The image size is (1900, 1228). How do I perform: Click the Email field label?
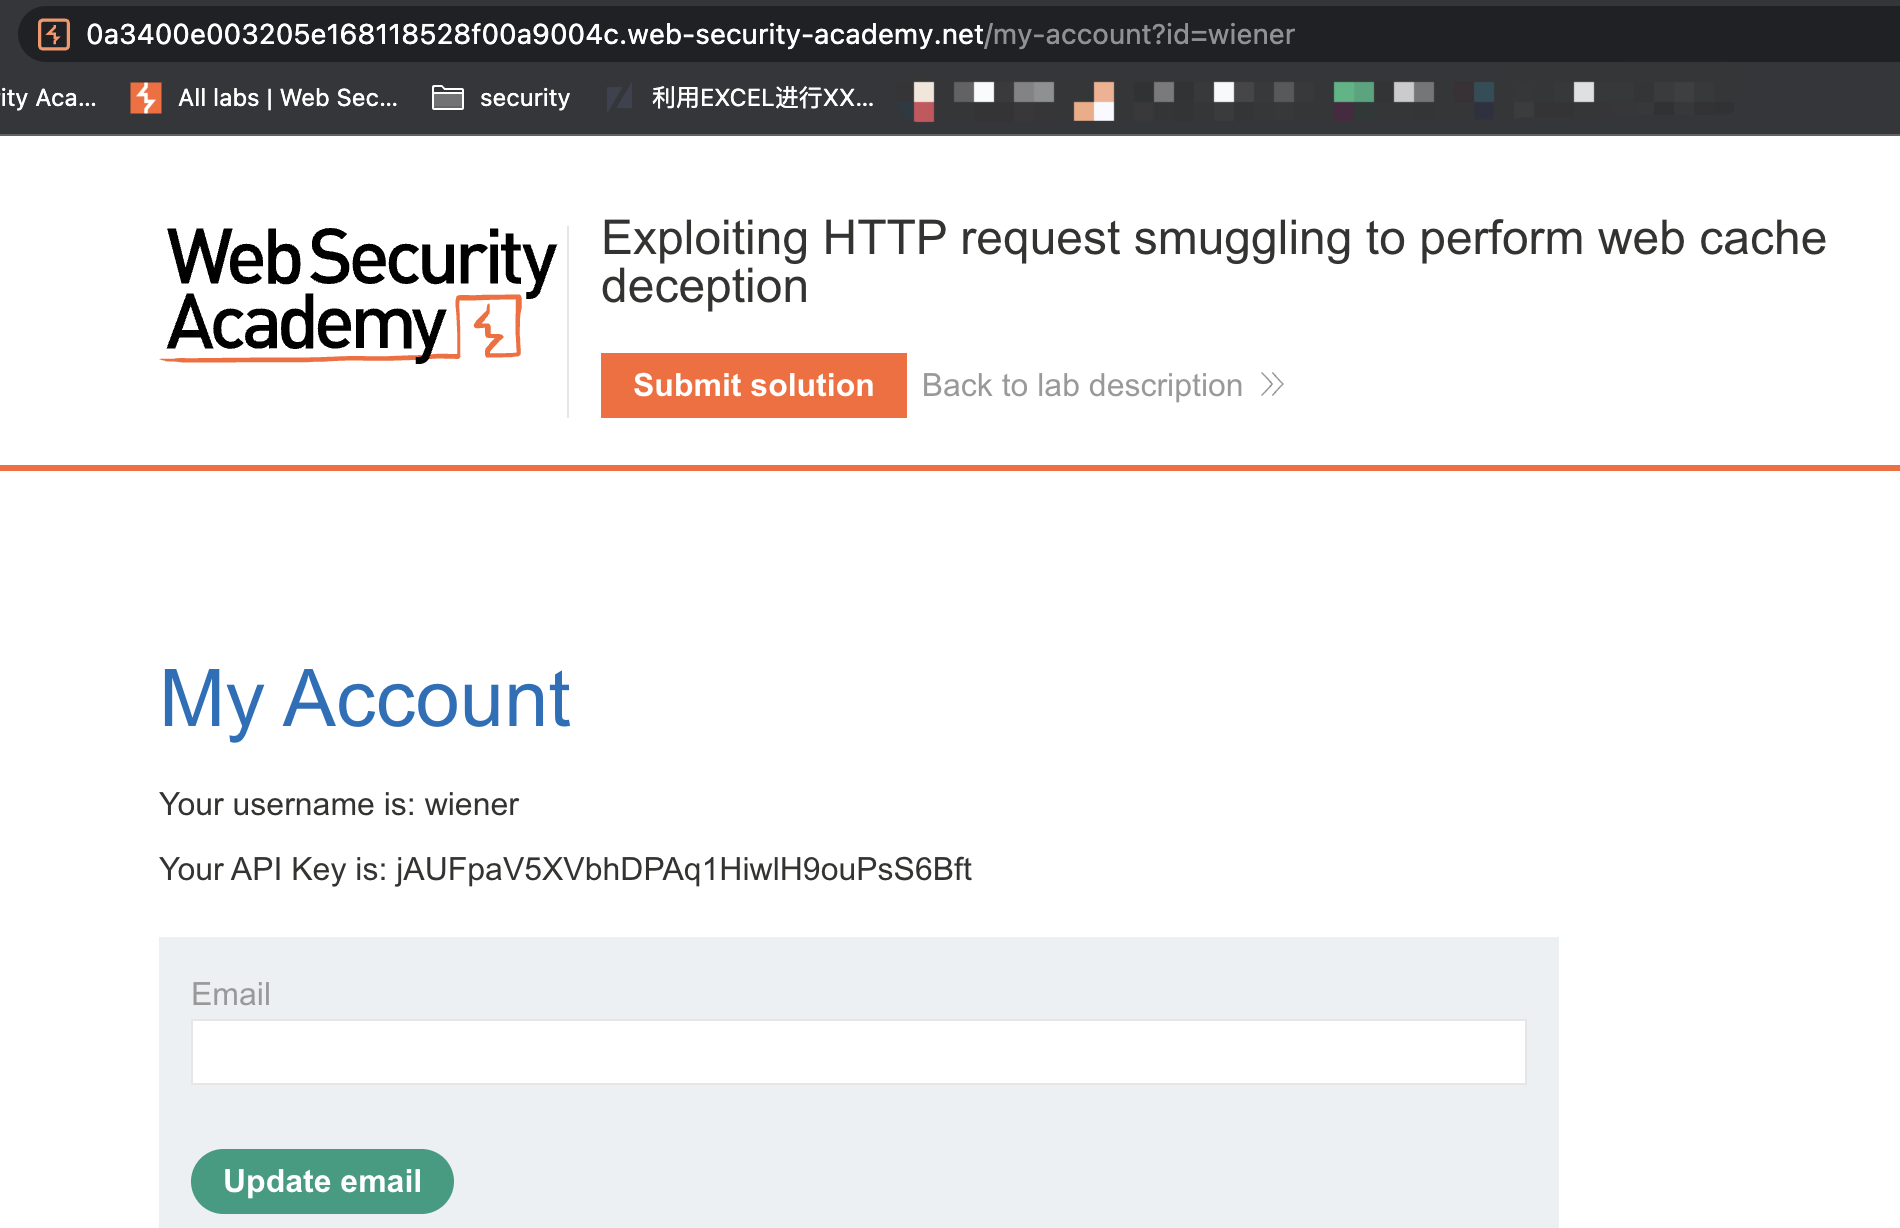click(x=231, y=994)
